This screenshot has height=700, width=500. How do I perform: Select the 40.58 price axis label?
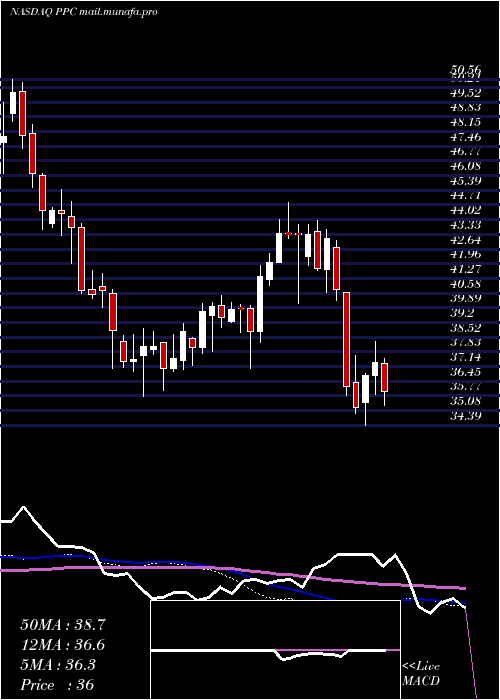466,283
